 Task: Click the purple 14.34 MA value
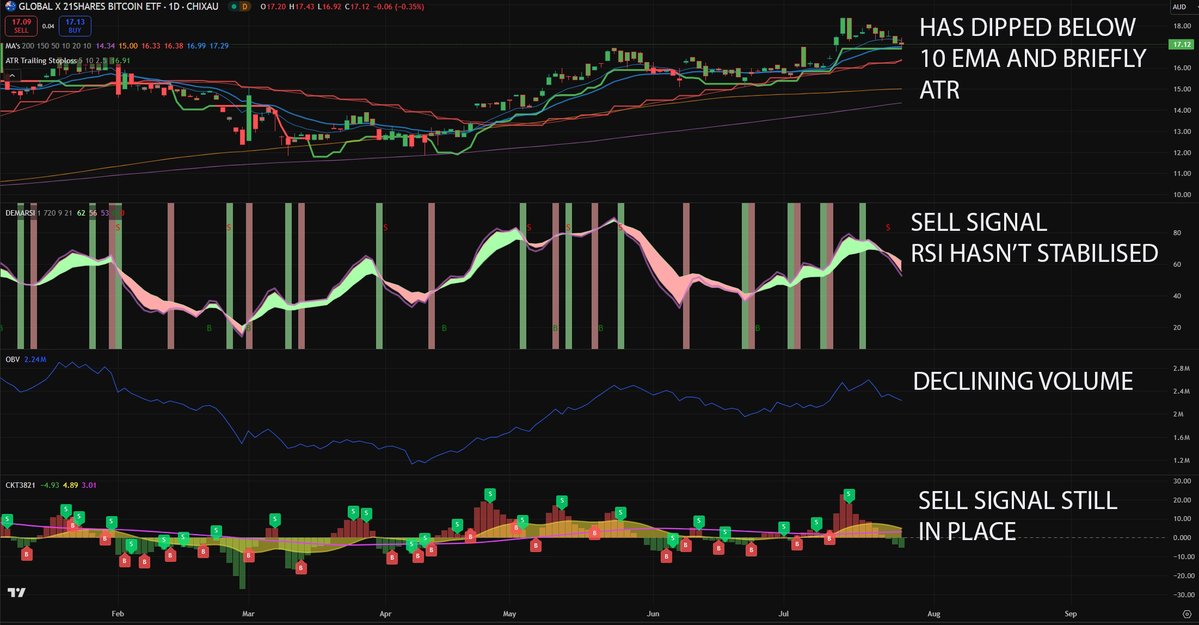(x=106, y=46)
